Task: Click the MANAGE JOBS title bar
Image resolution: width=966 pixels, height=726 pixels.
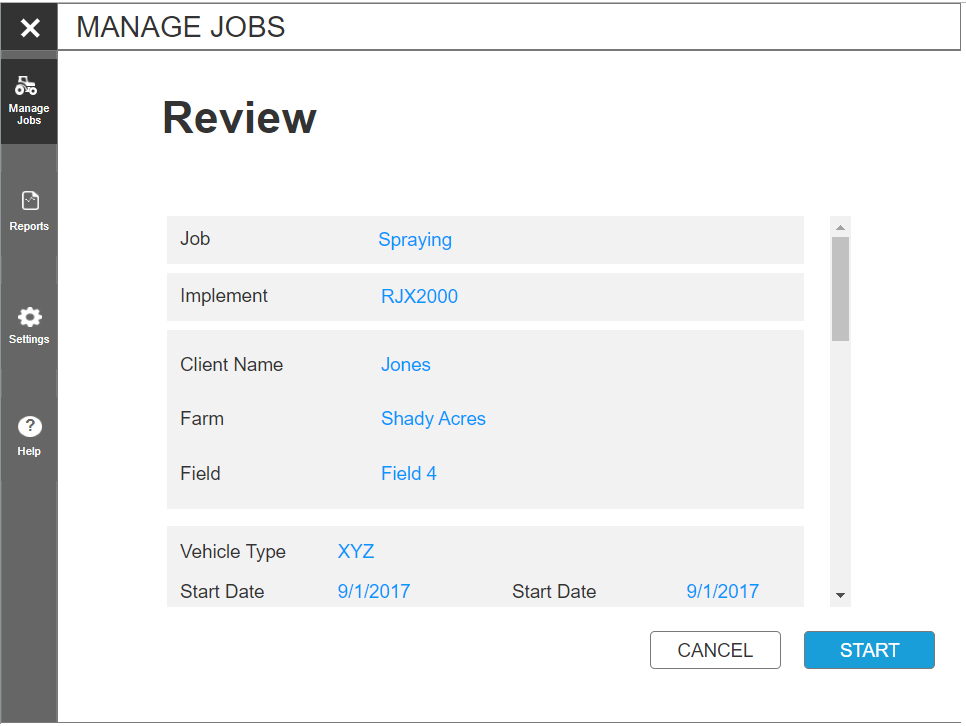Action: pos(508,28)
